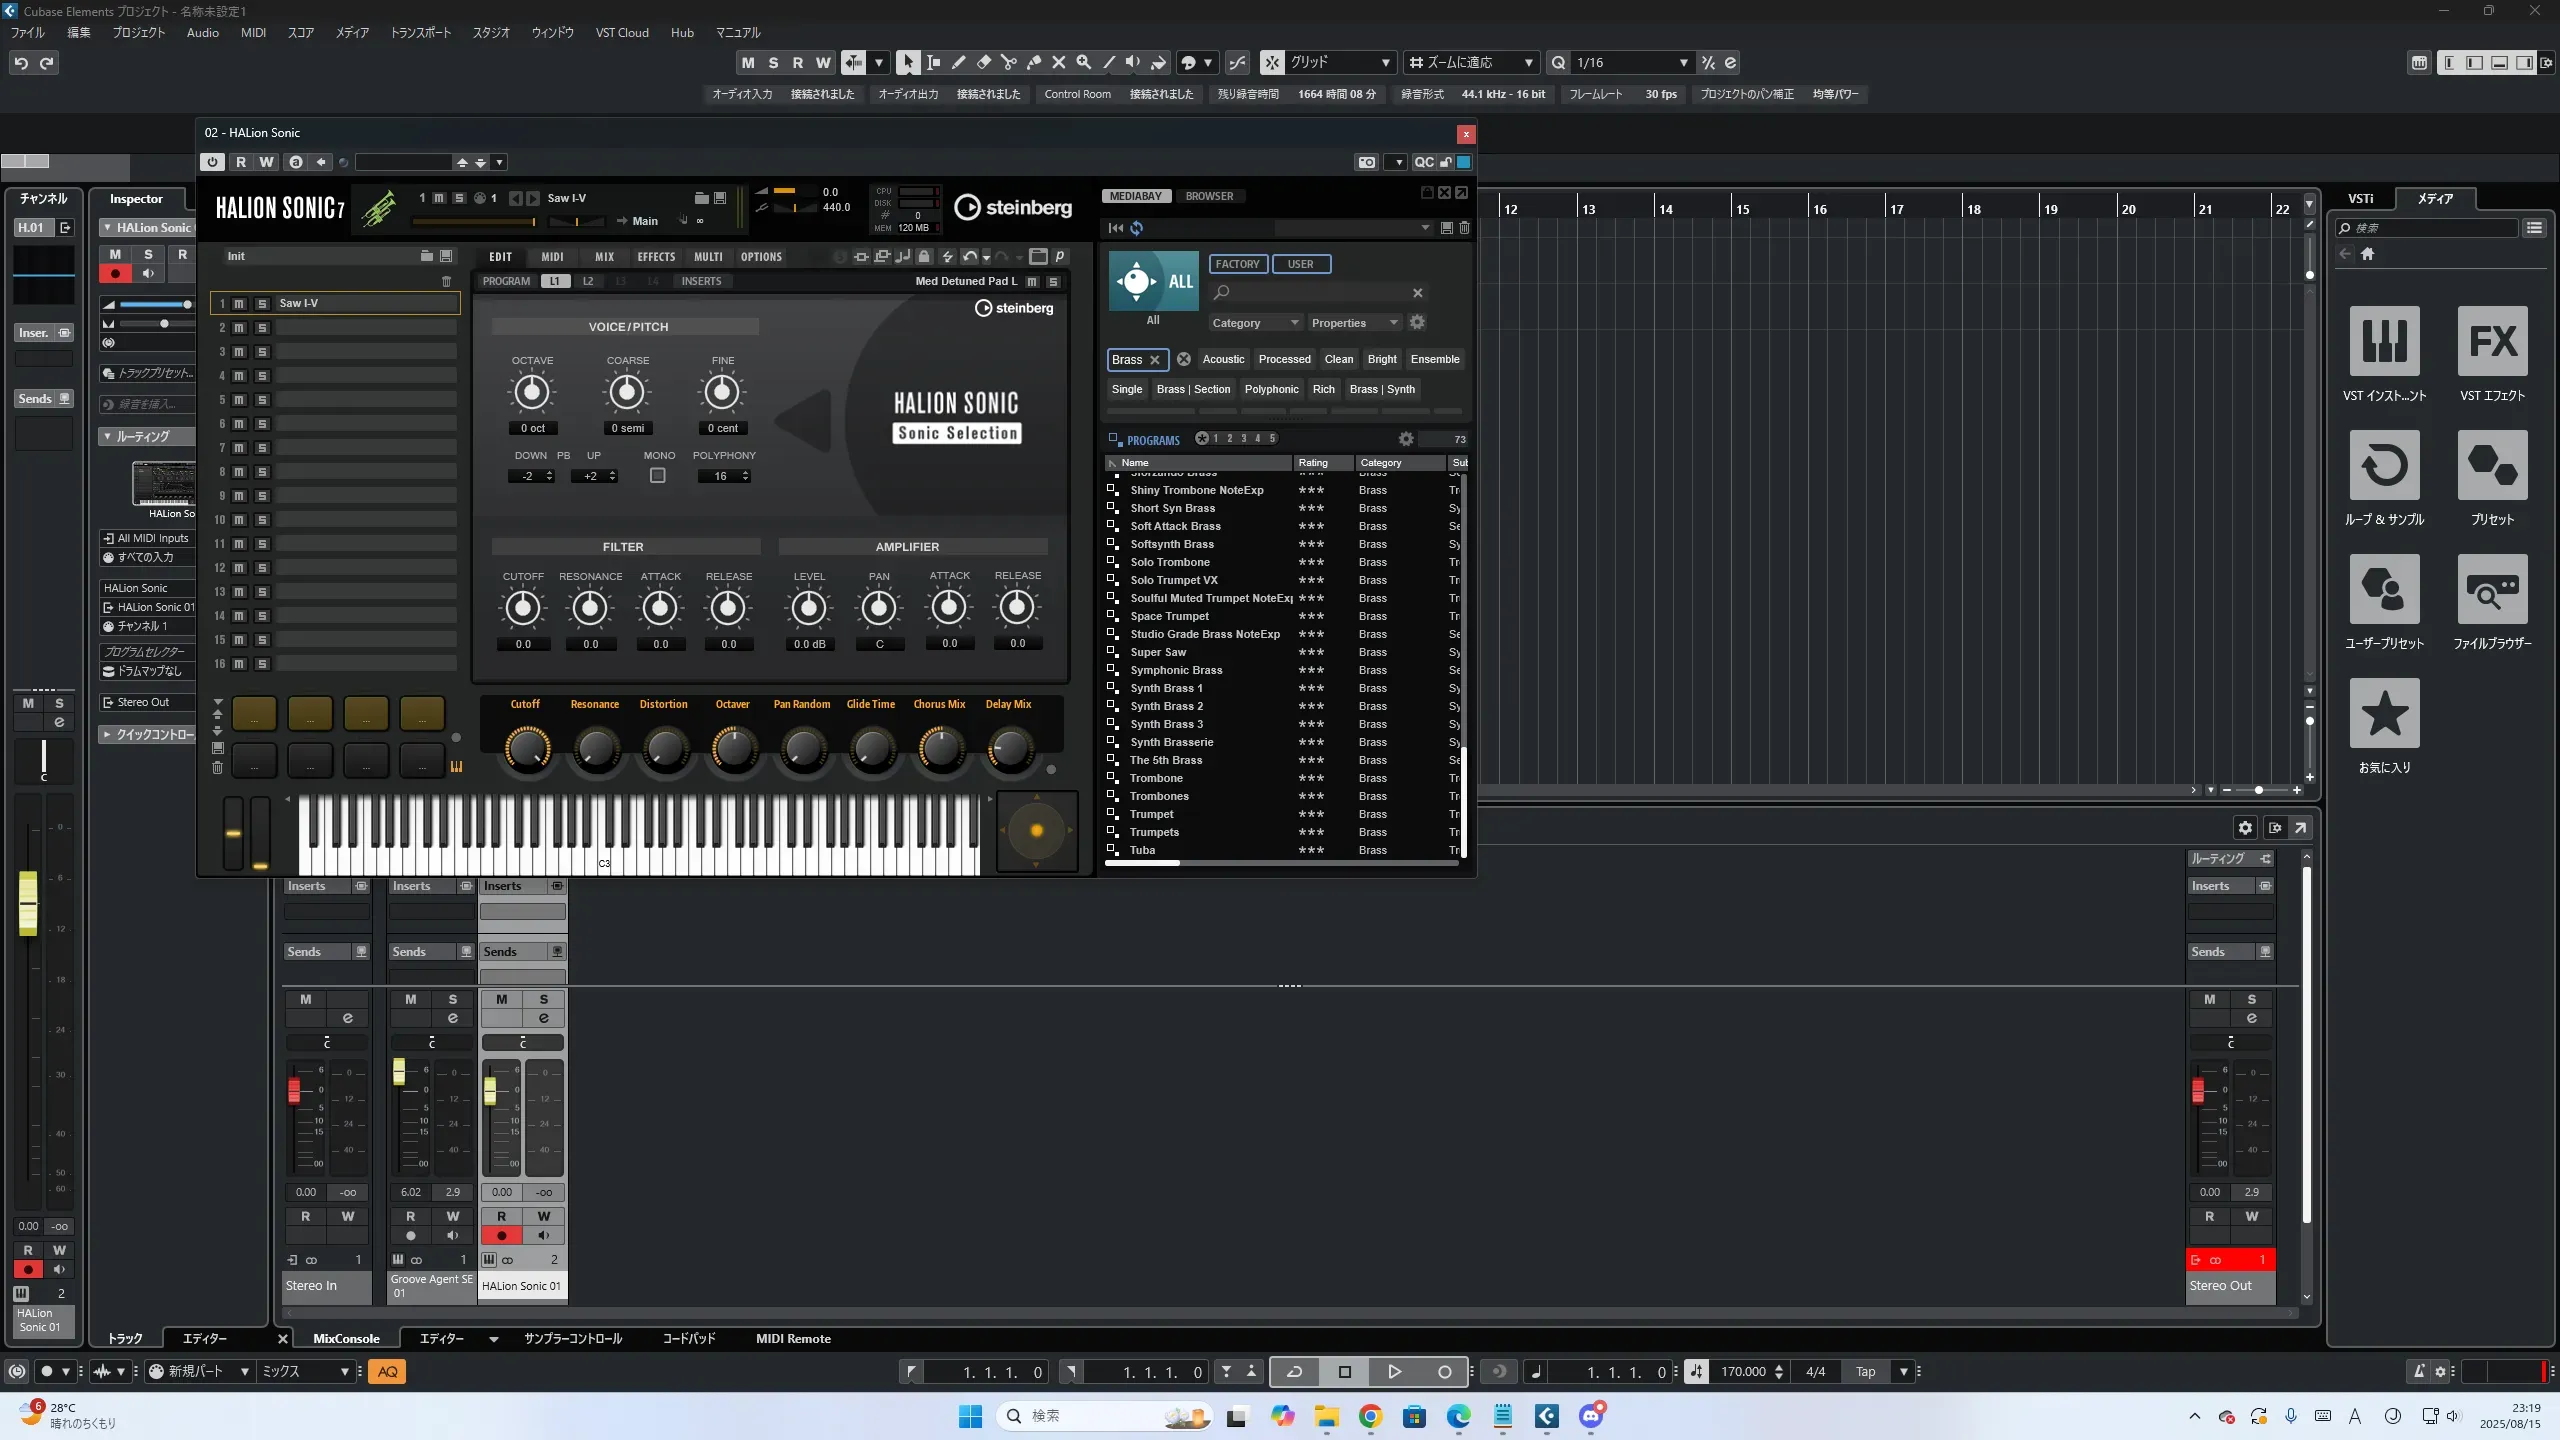Toggle the MONO checkbox in Voice/Pitch
The height and width of the screenshot is (1440, 2560).
pos(657,476)
